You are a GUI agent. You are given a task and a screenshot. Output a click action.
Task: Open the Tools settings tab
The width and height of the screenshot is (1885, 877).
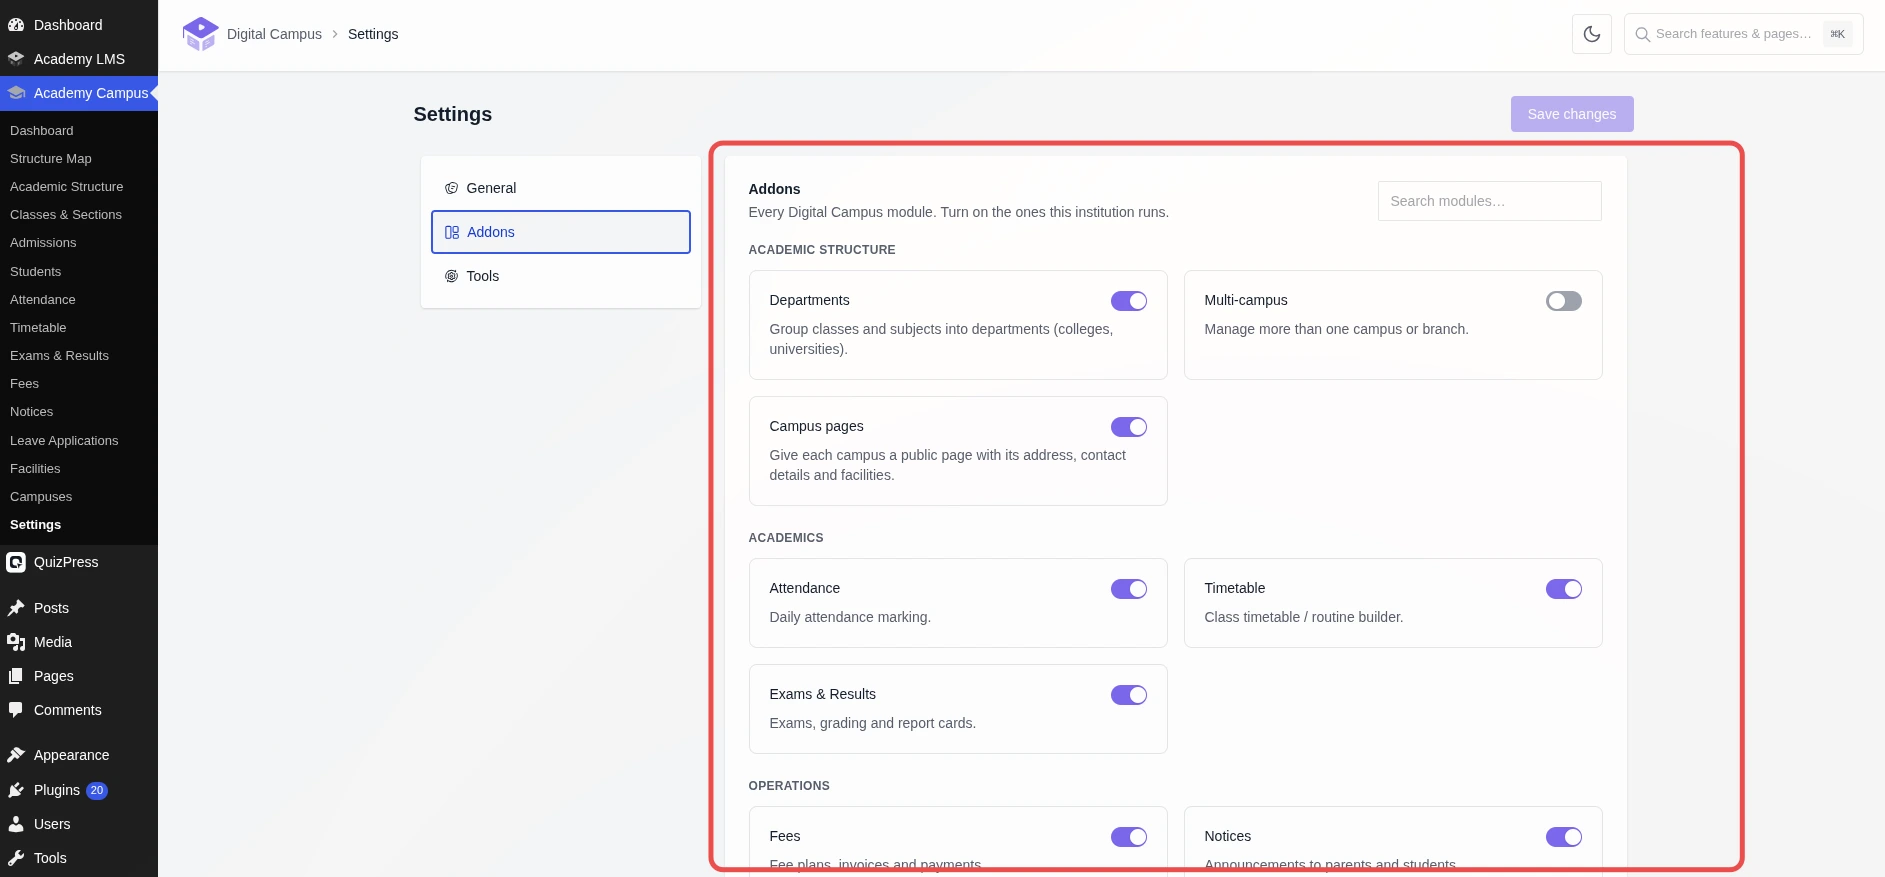coord(561,276)
